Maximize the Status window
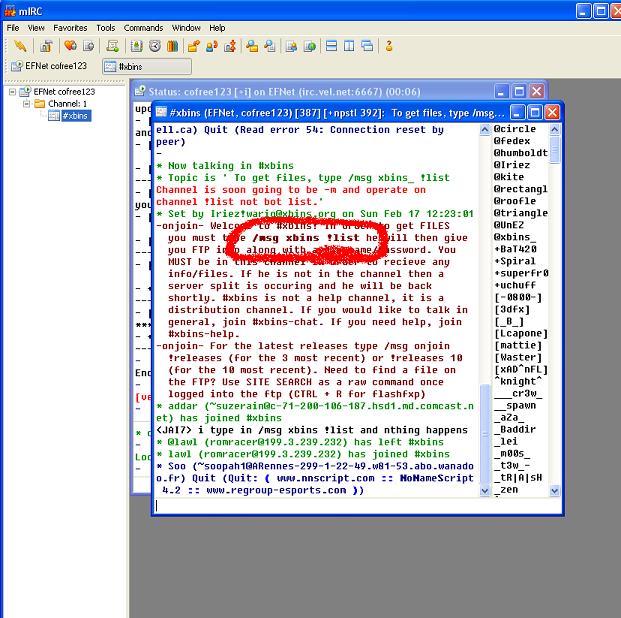 (x=519, y=92)
